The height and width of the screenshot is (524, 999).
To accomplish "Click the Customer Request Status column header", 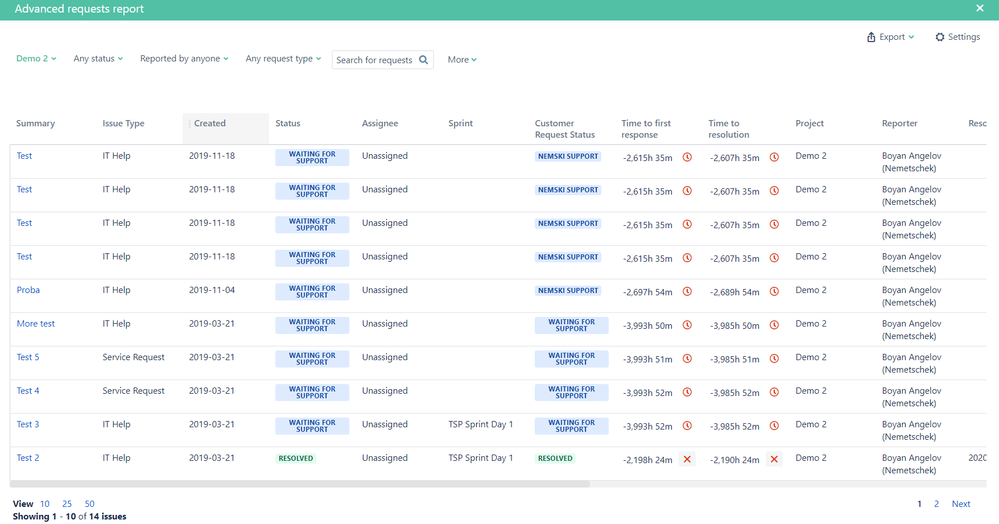I will [564, 129].
